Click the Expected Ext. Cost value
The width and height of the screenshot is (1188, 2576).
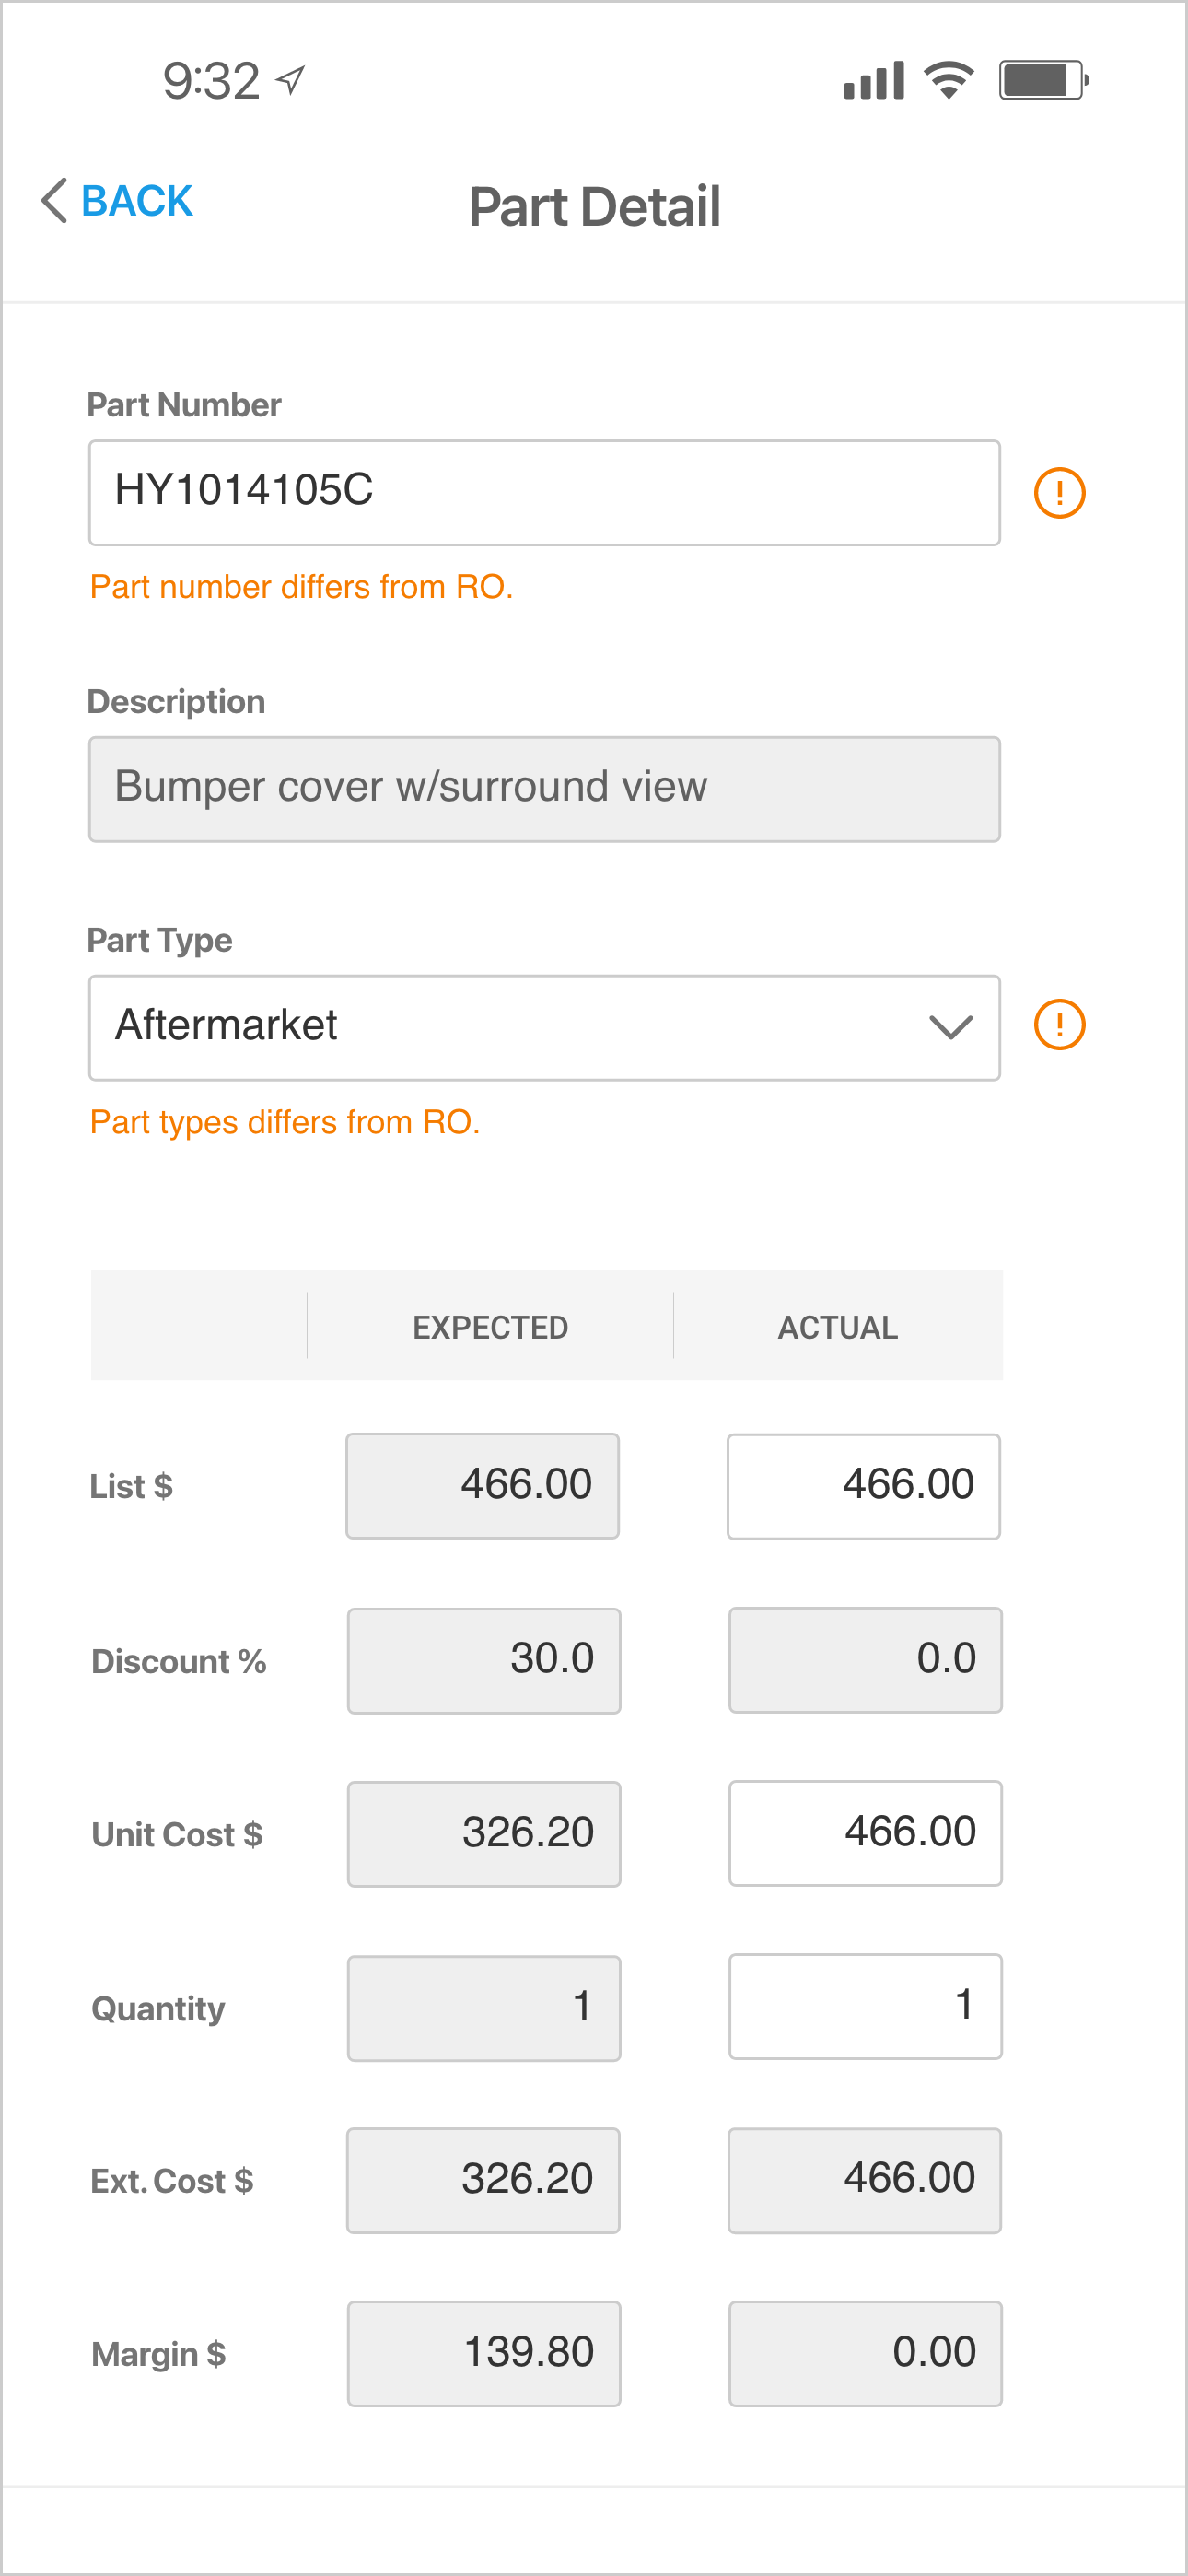click(x=483, y=2180)
